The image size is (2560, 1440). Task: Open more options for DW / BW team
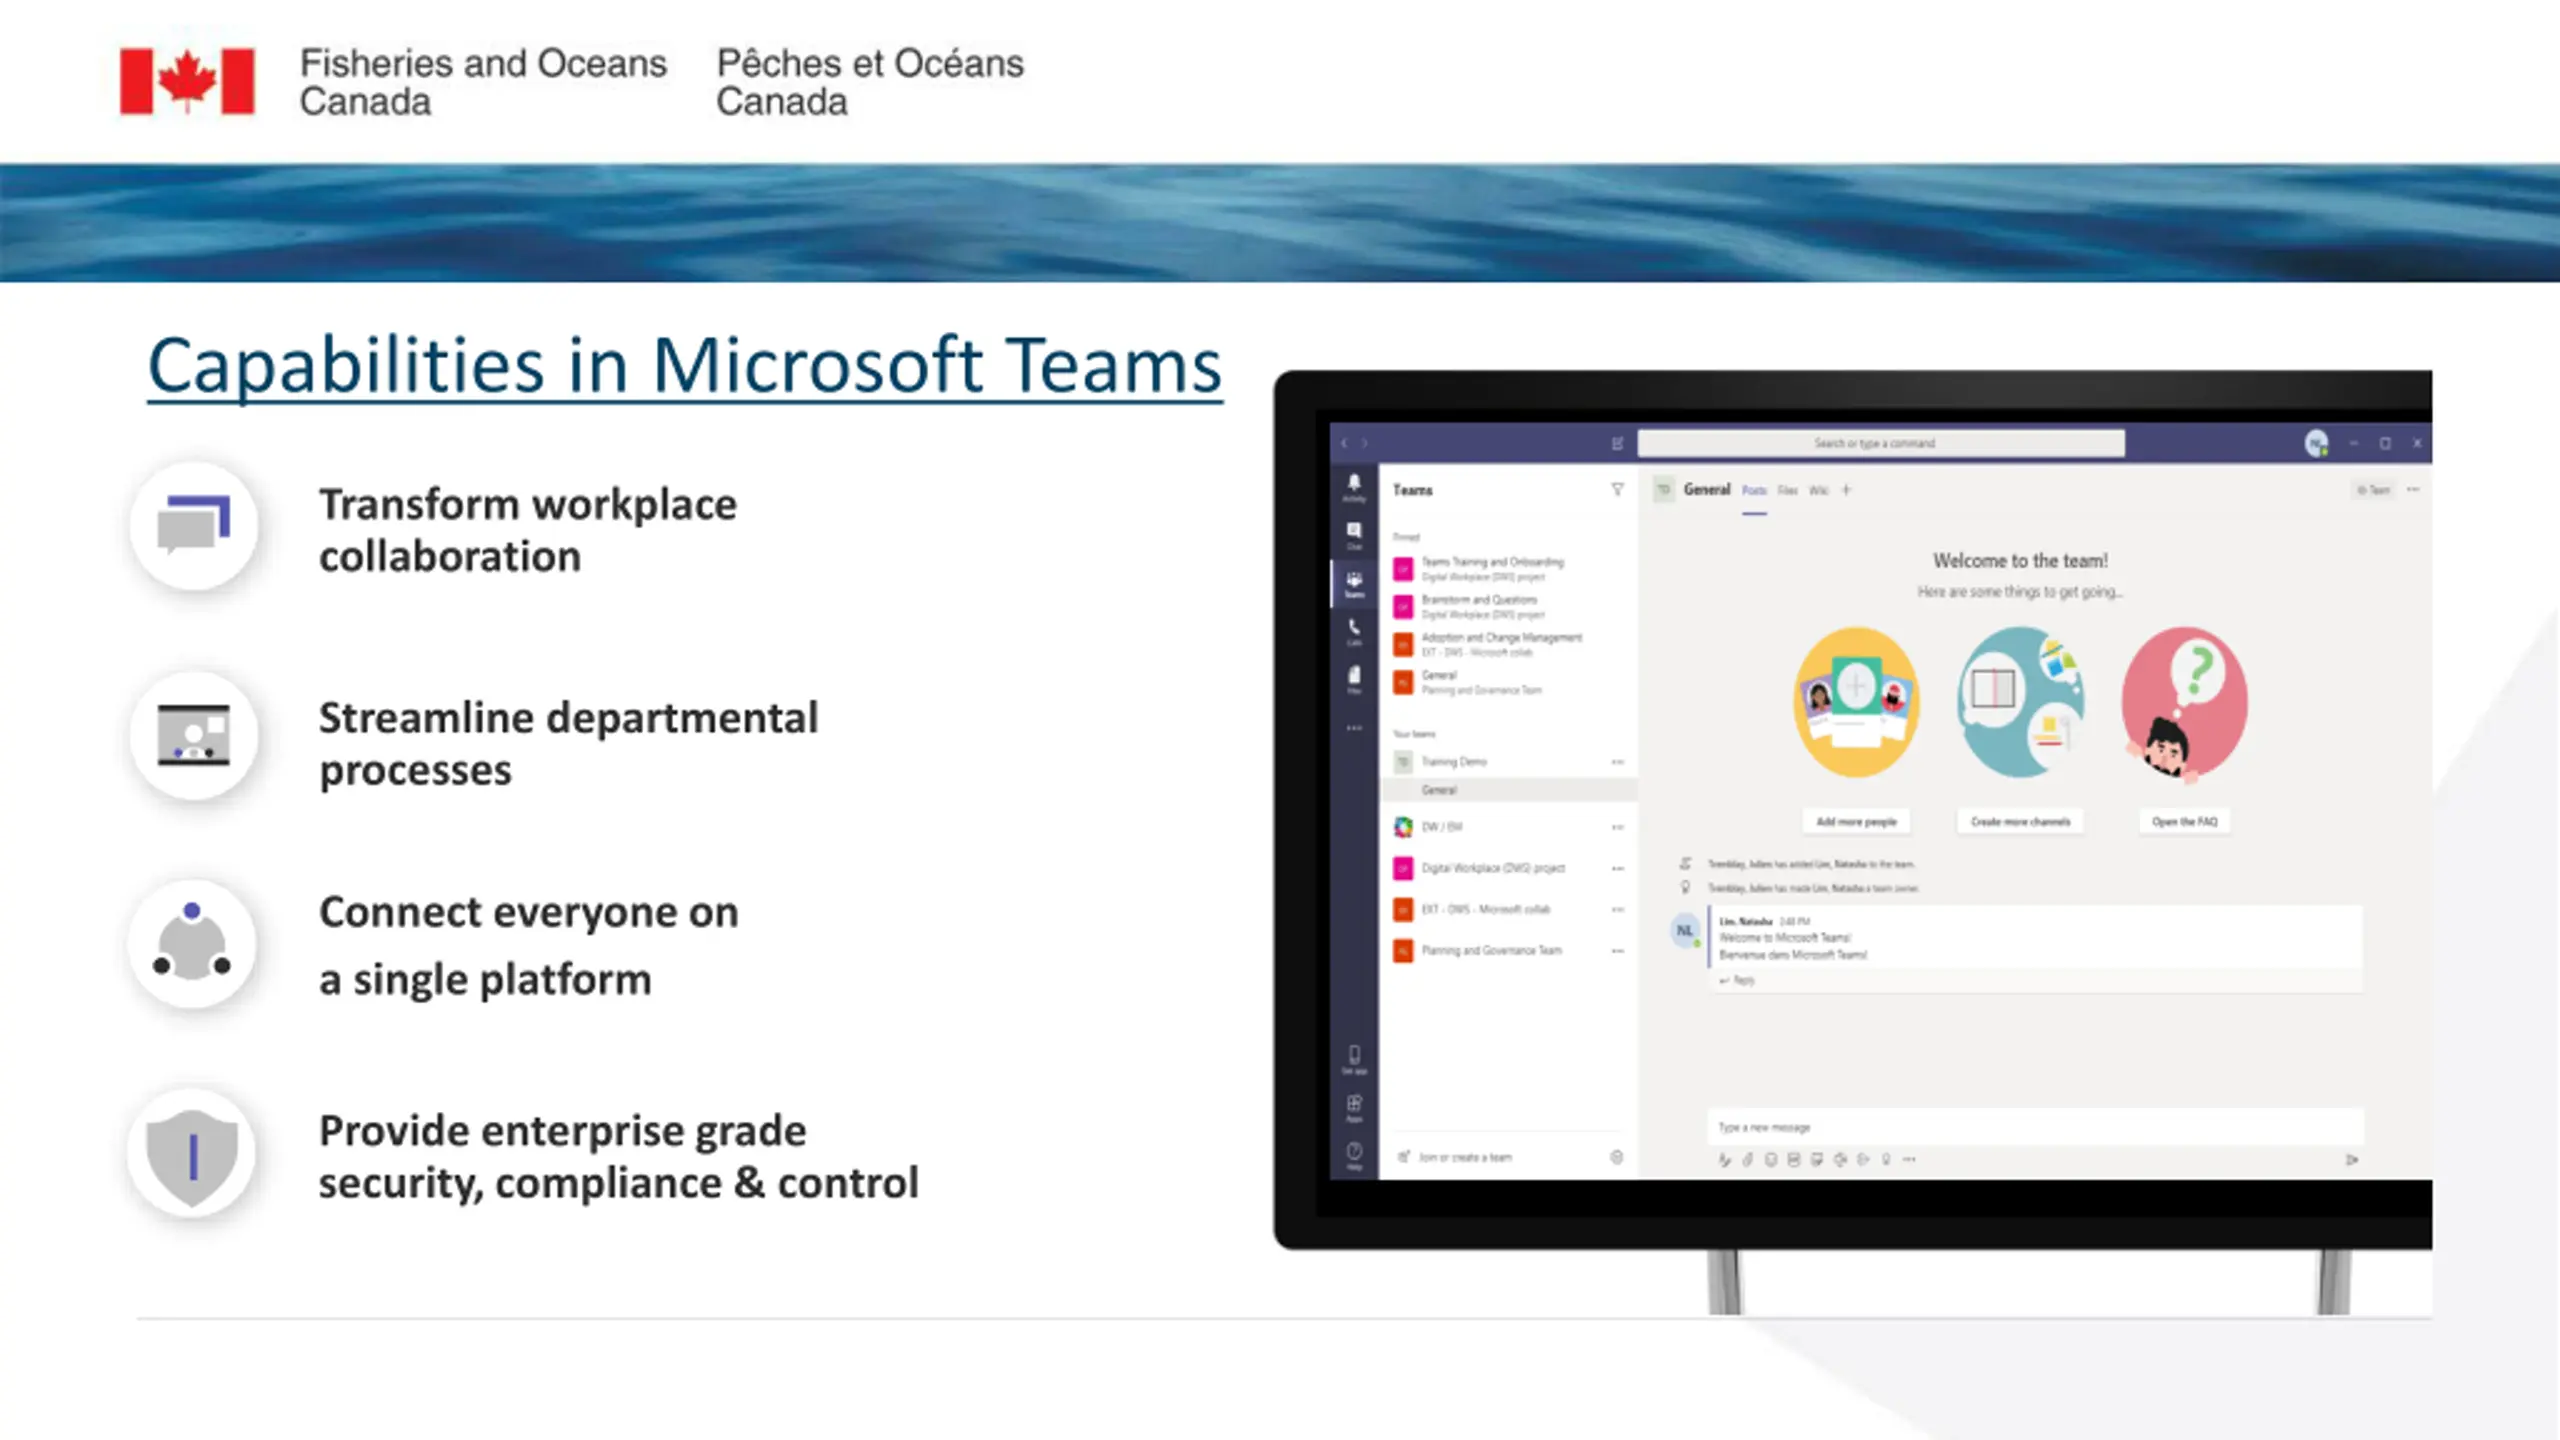coord(1617,827)
